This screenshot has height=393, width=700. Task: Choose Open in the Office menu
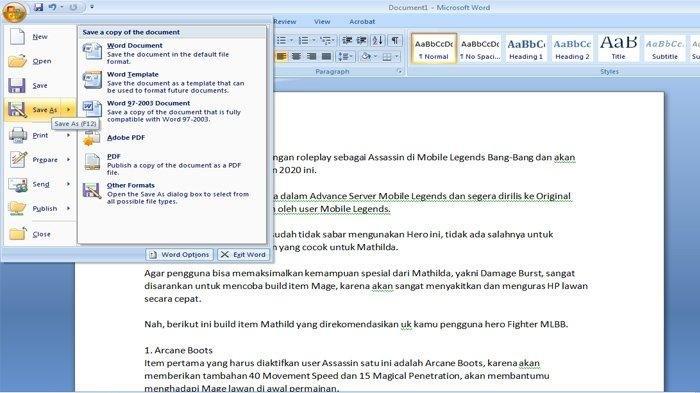[x=40, y=61]
